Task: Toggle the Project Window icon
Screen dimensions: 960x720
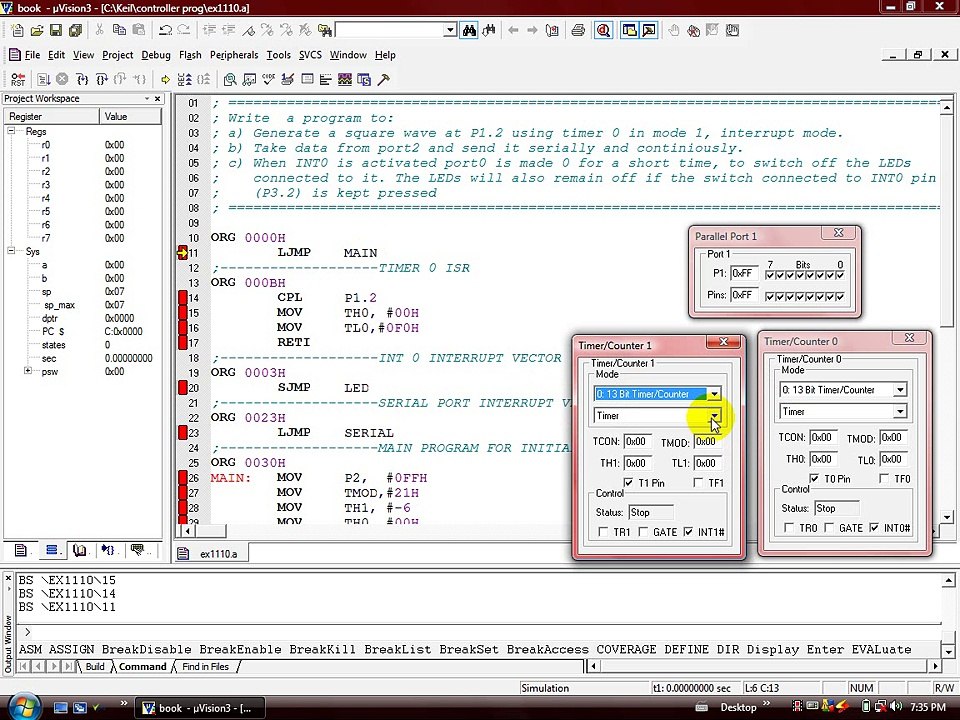Action: click(x=629, y=30)
